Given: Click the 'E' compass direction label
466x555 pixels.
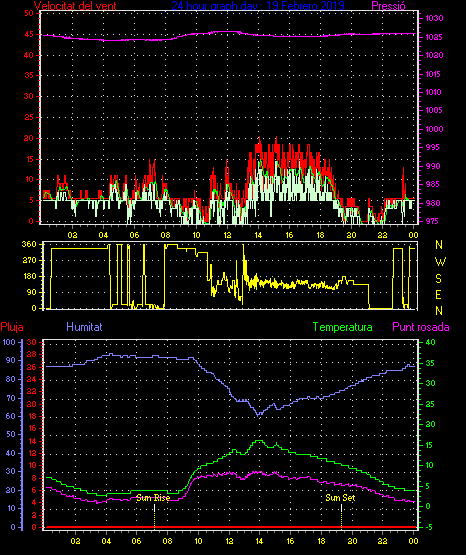Looking at the screenshot, I should click(438, 294).
